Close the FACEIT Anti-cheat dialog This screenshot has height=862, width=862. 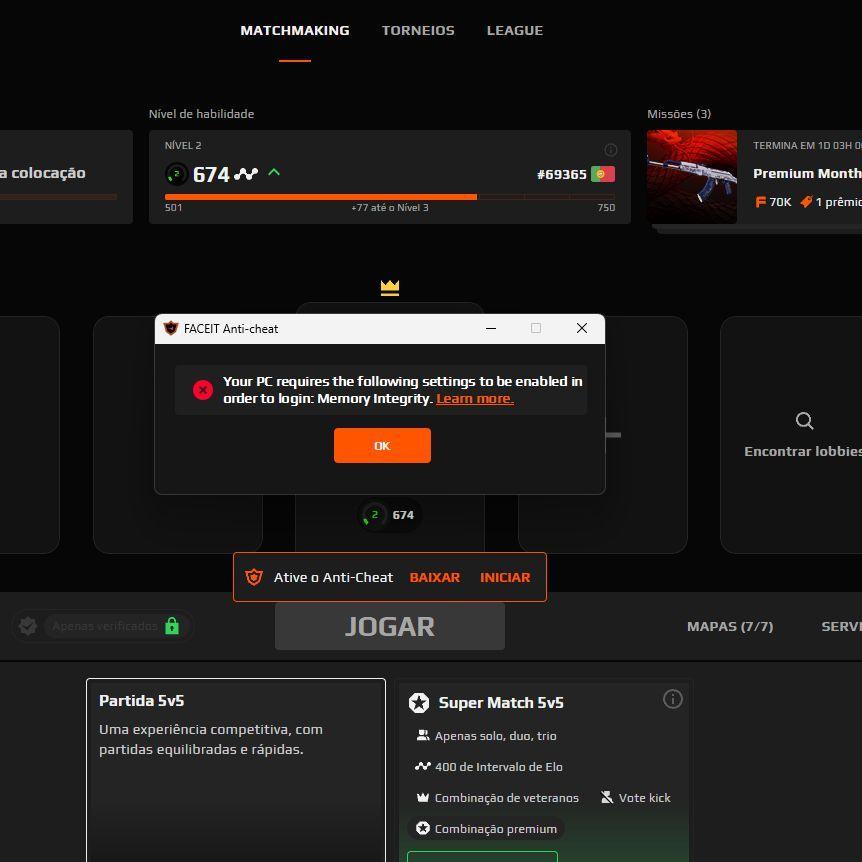pyautogui.click(x=582, y=328)
